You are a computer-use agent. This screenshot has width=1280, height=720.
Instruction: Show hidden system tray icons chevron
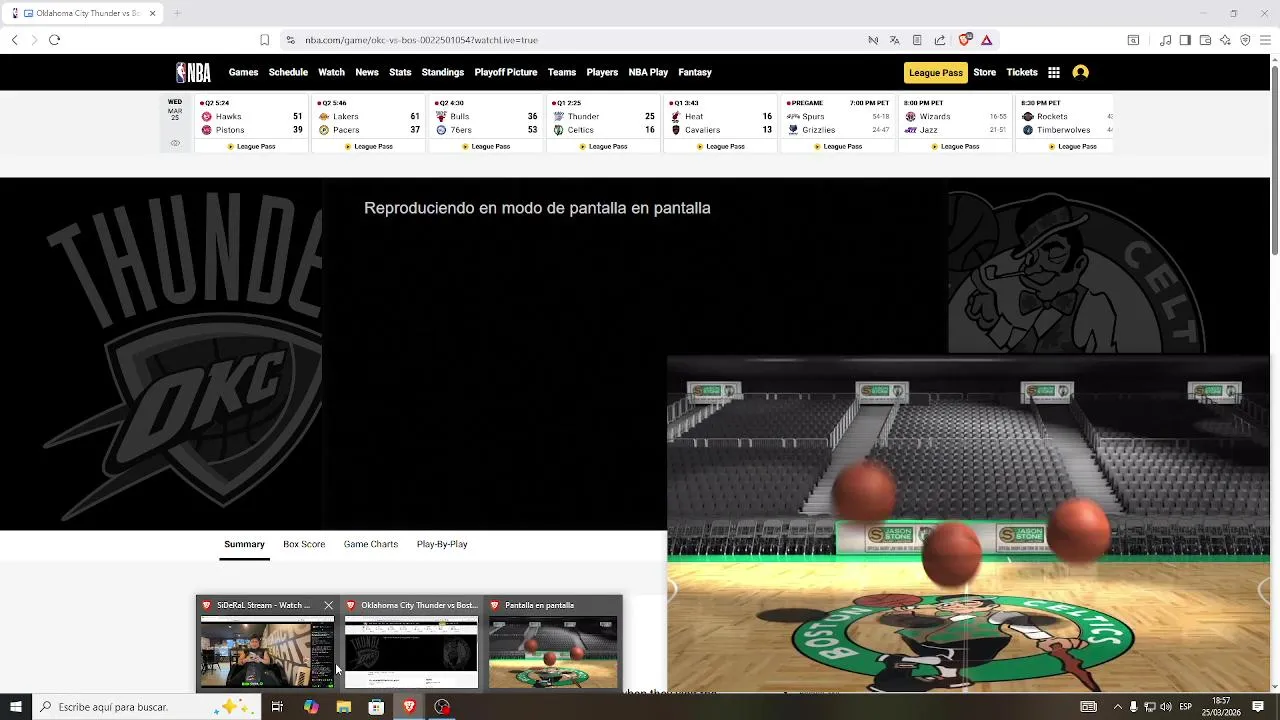pos(1117,707)
